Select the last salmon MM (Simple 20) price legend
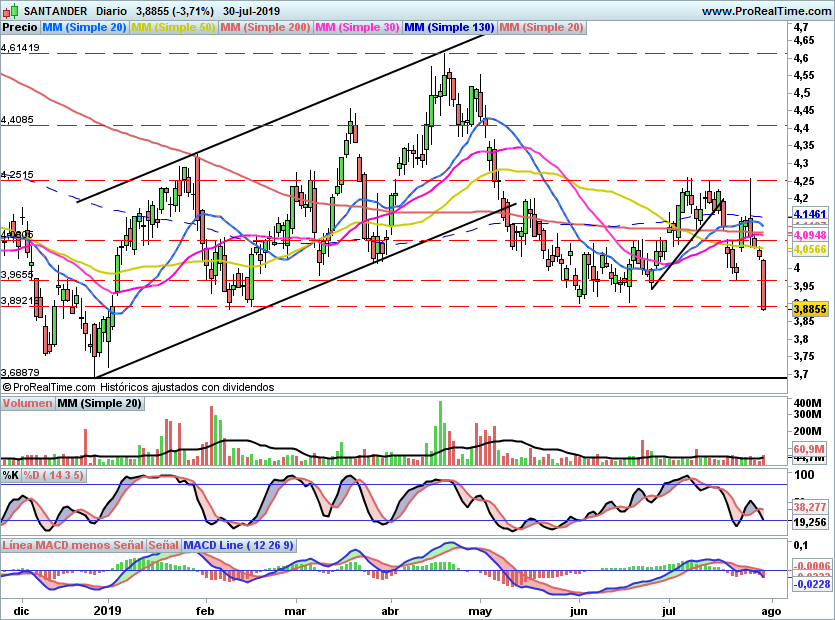The width and height of the screenshot is (835, 620). (542, 27)
